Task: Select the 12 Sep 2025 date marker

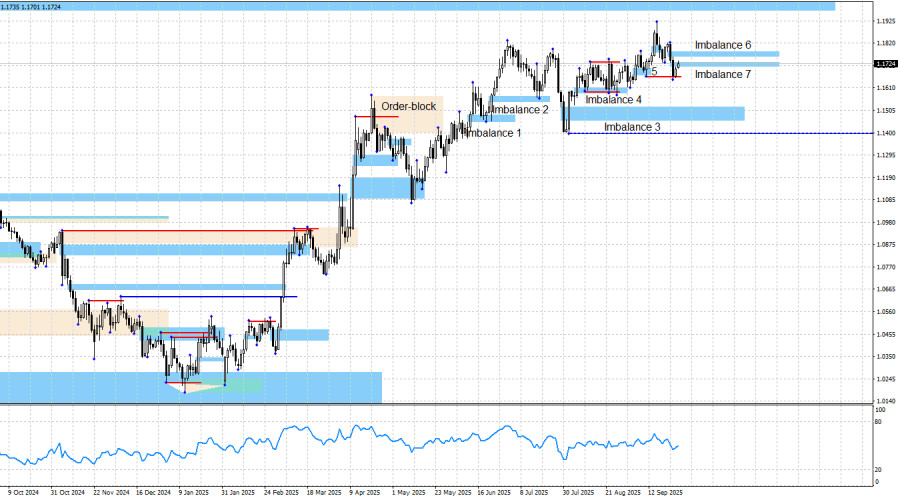Action: [x=665, y=493]
